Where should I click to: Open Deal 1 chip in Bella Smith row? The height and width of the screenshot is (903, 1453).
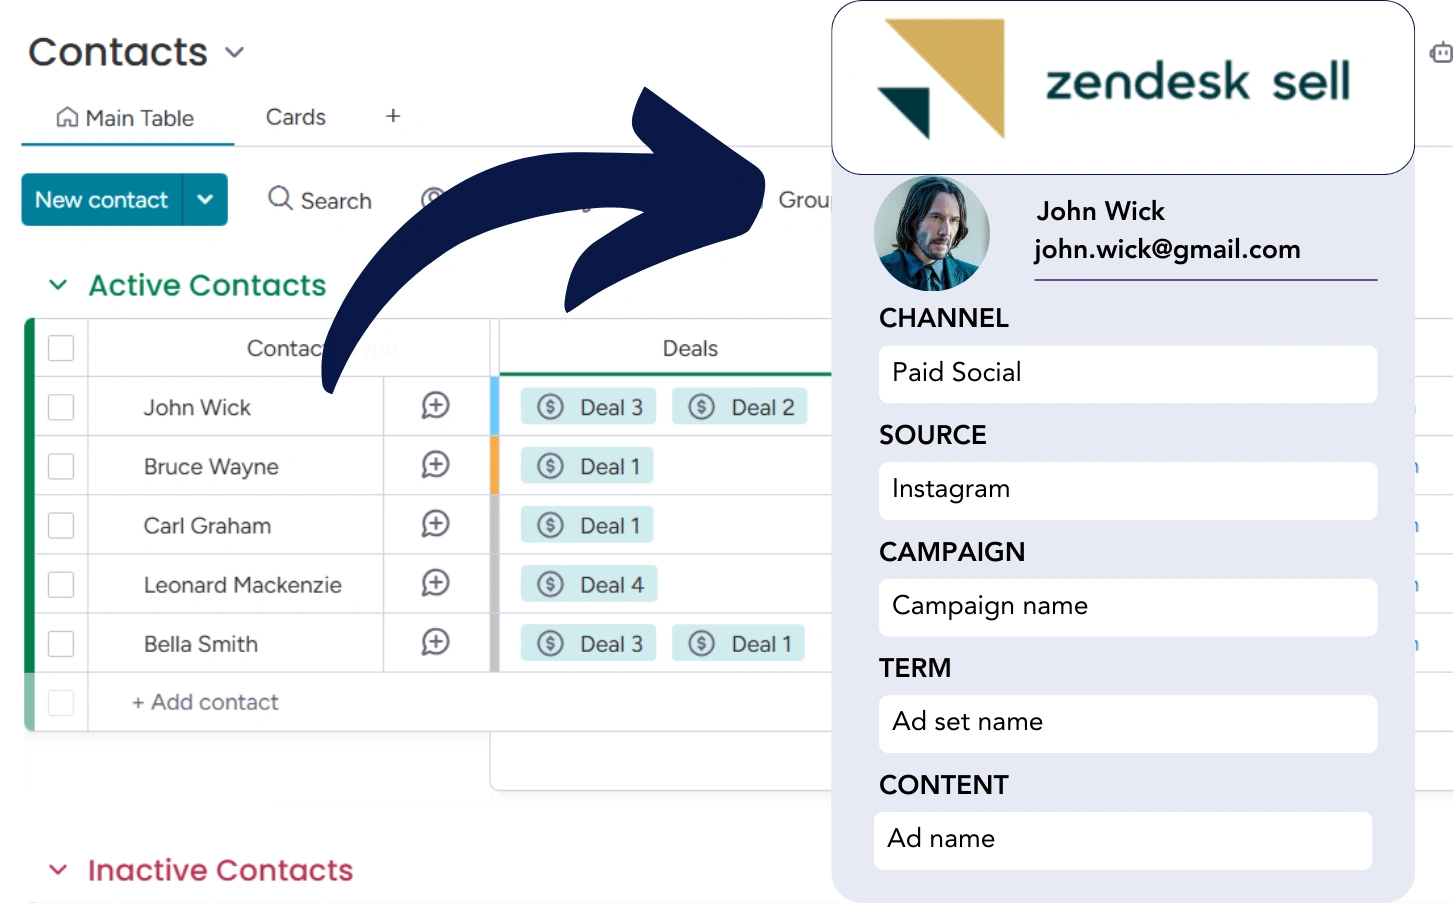[739, 643]
